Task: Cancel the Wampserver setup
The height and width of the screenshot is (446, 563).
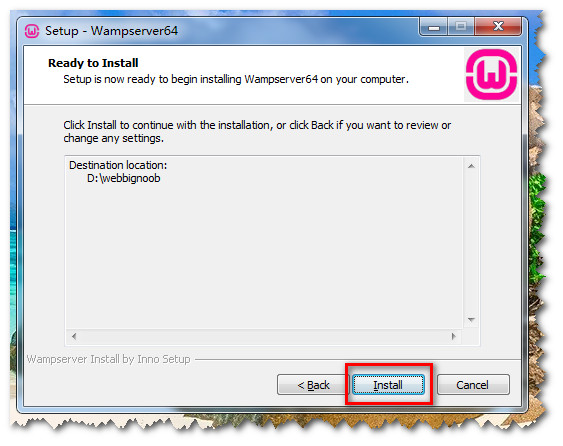Action: 473,385
